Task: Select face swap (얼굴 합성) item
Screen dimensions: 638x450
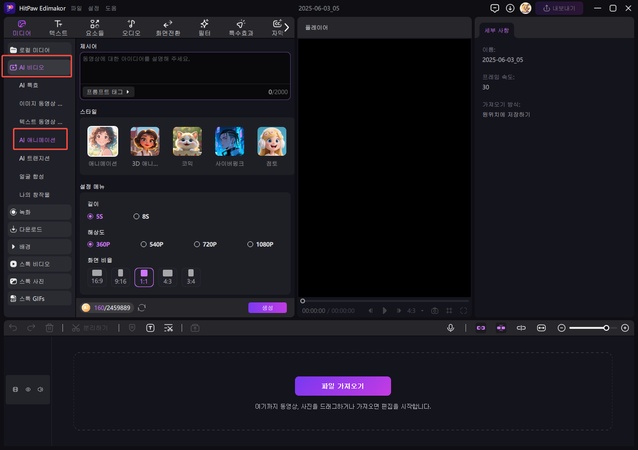Action: 32,176
